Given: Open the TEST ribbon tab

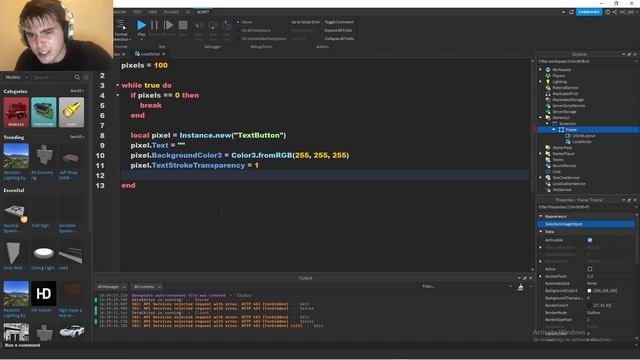Looking at the screenshot, I should pyautogui.click(x=138, y=12).
